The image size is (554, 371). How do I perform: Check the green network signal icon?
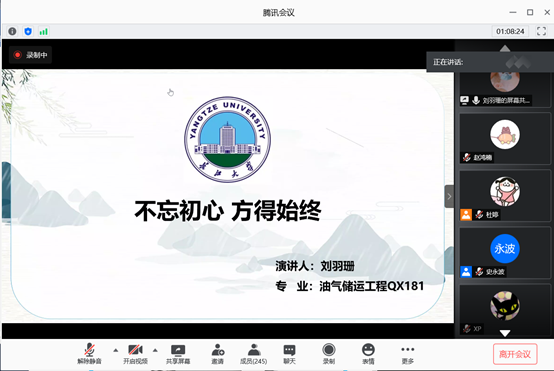pyautogui.click(x=43, y=31)
